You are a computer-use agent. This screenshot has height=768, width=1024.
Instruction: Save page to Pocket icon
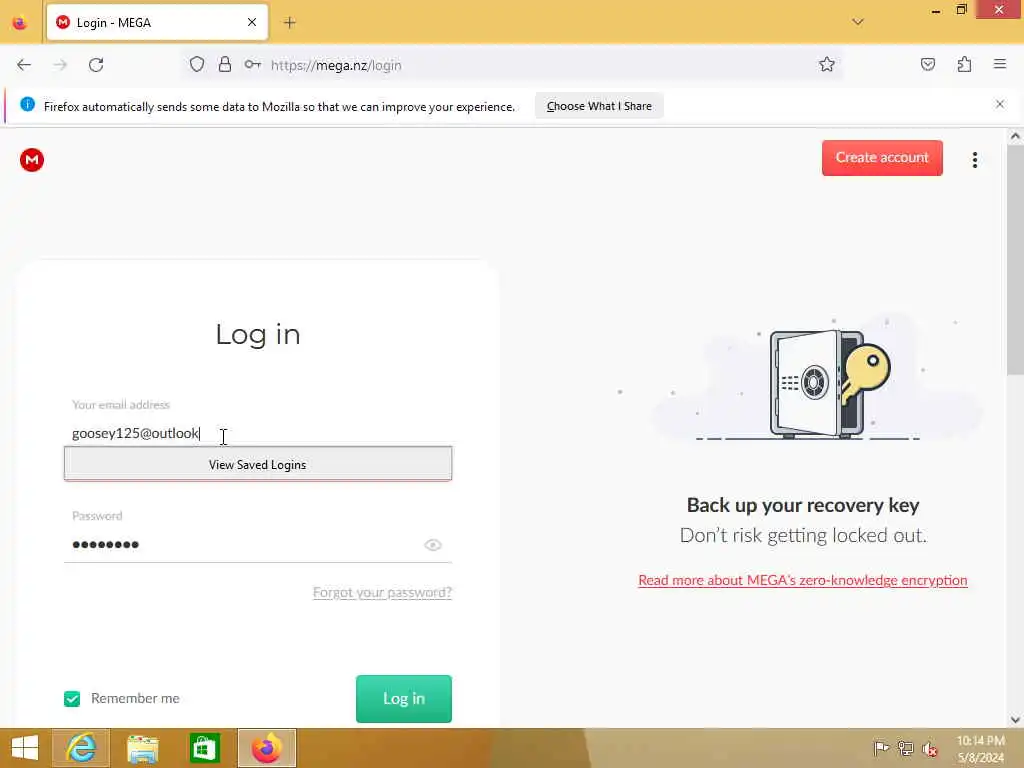tap(927, 65)
